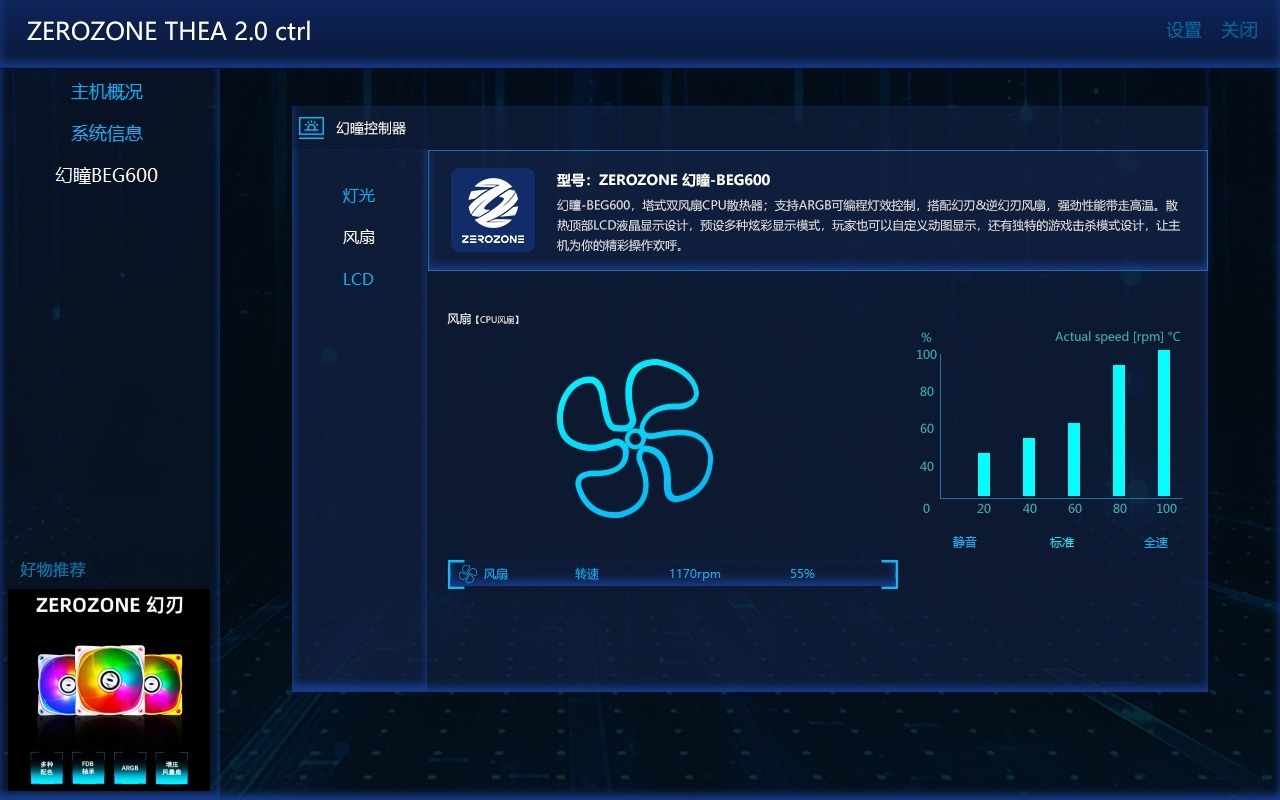Click the 增压风量扇 badge in the ad
Screen dimensions: 1280x800
pos(172,768)
